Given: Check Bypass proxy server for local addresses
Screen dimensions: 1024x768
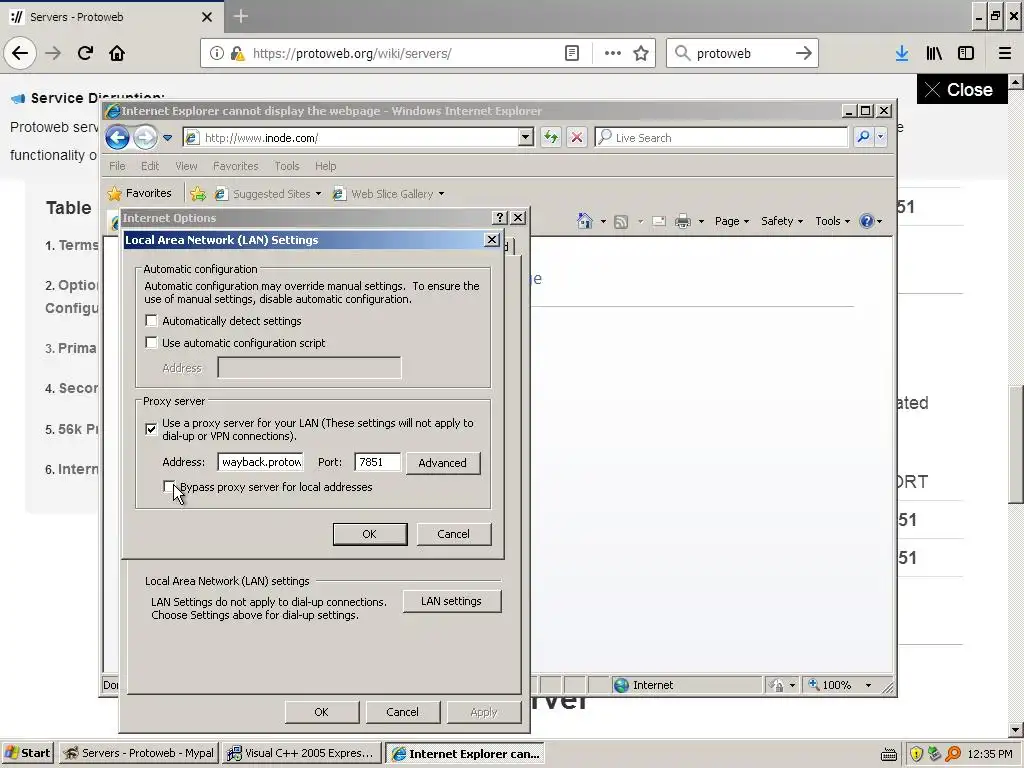Looking at the screenshot, I should pyautogui.click(x=168, y=487).
